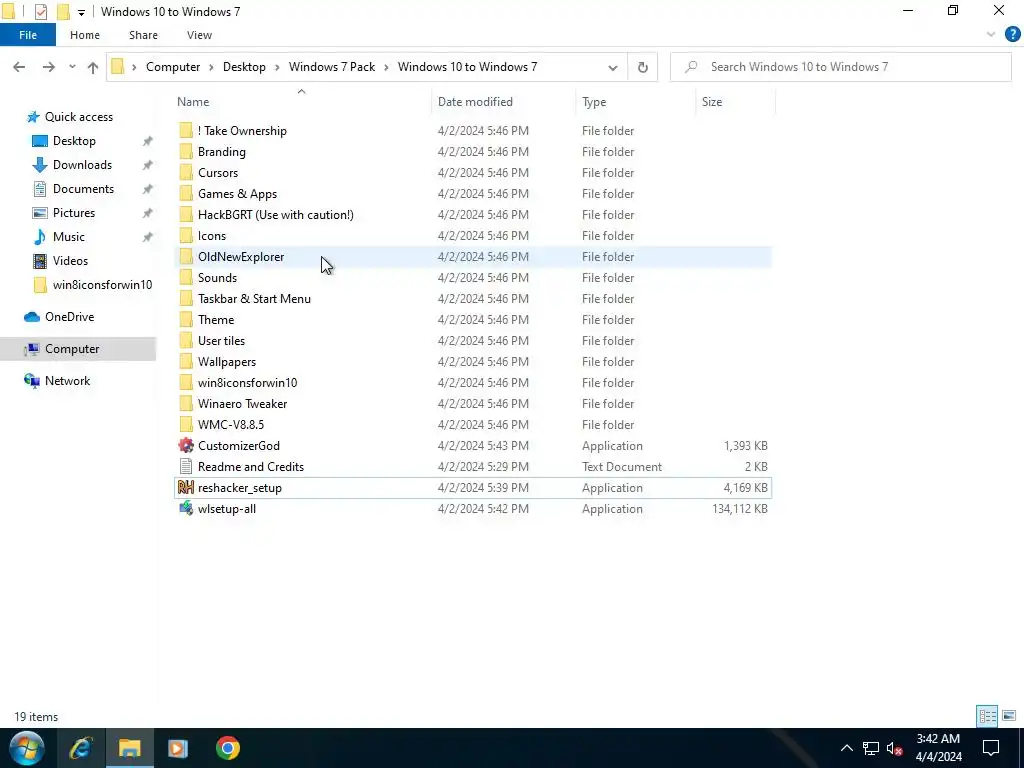Show hidden tray icons chevron
This screenshot has width=1024, height=768.
click(x=846, y=748)
